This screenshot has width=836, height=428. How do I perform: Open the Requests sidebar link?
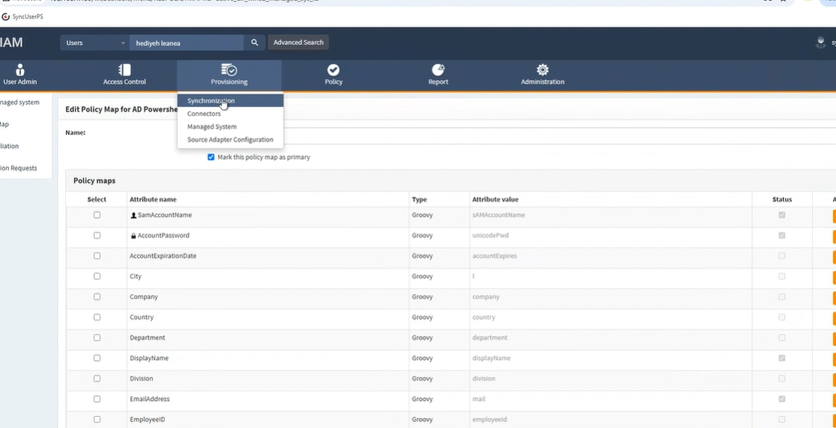(19, 168)
